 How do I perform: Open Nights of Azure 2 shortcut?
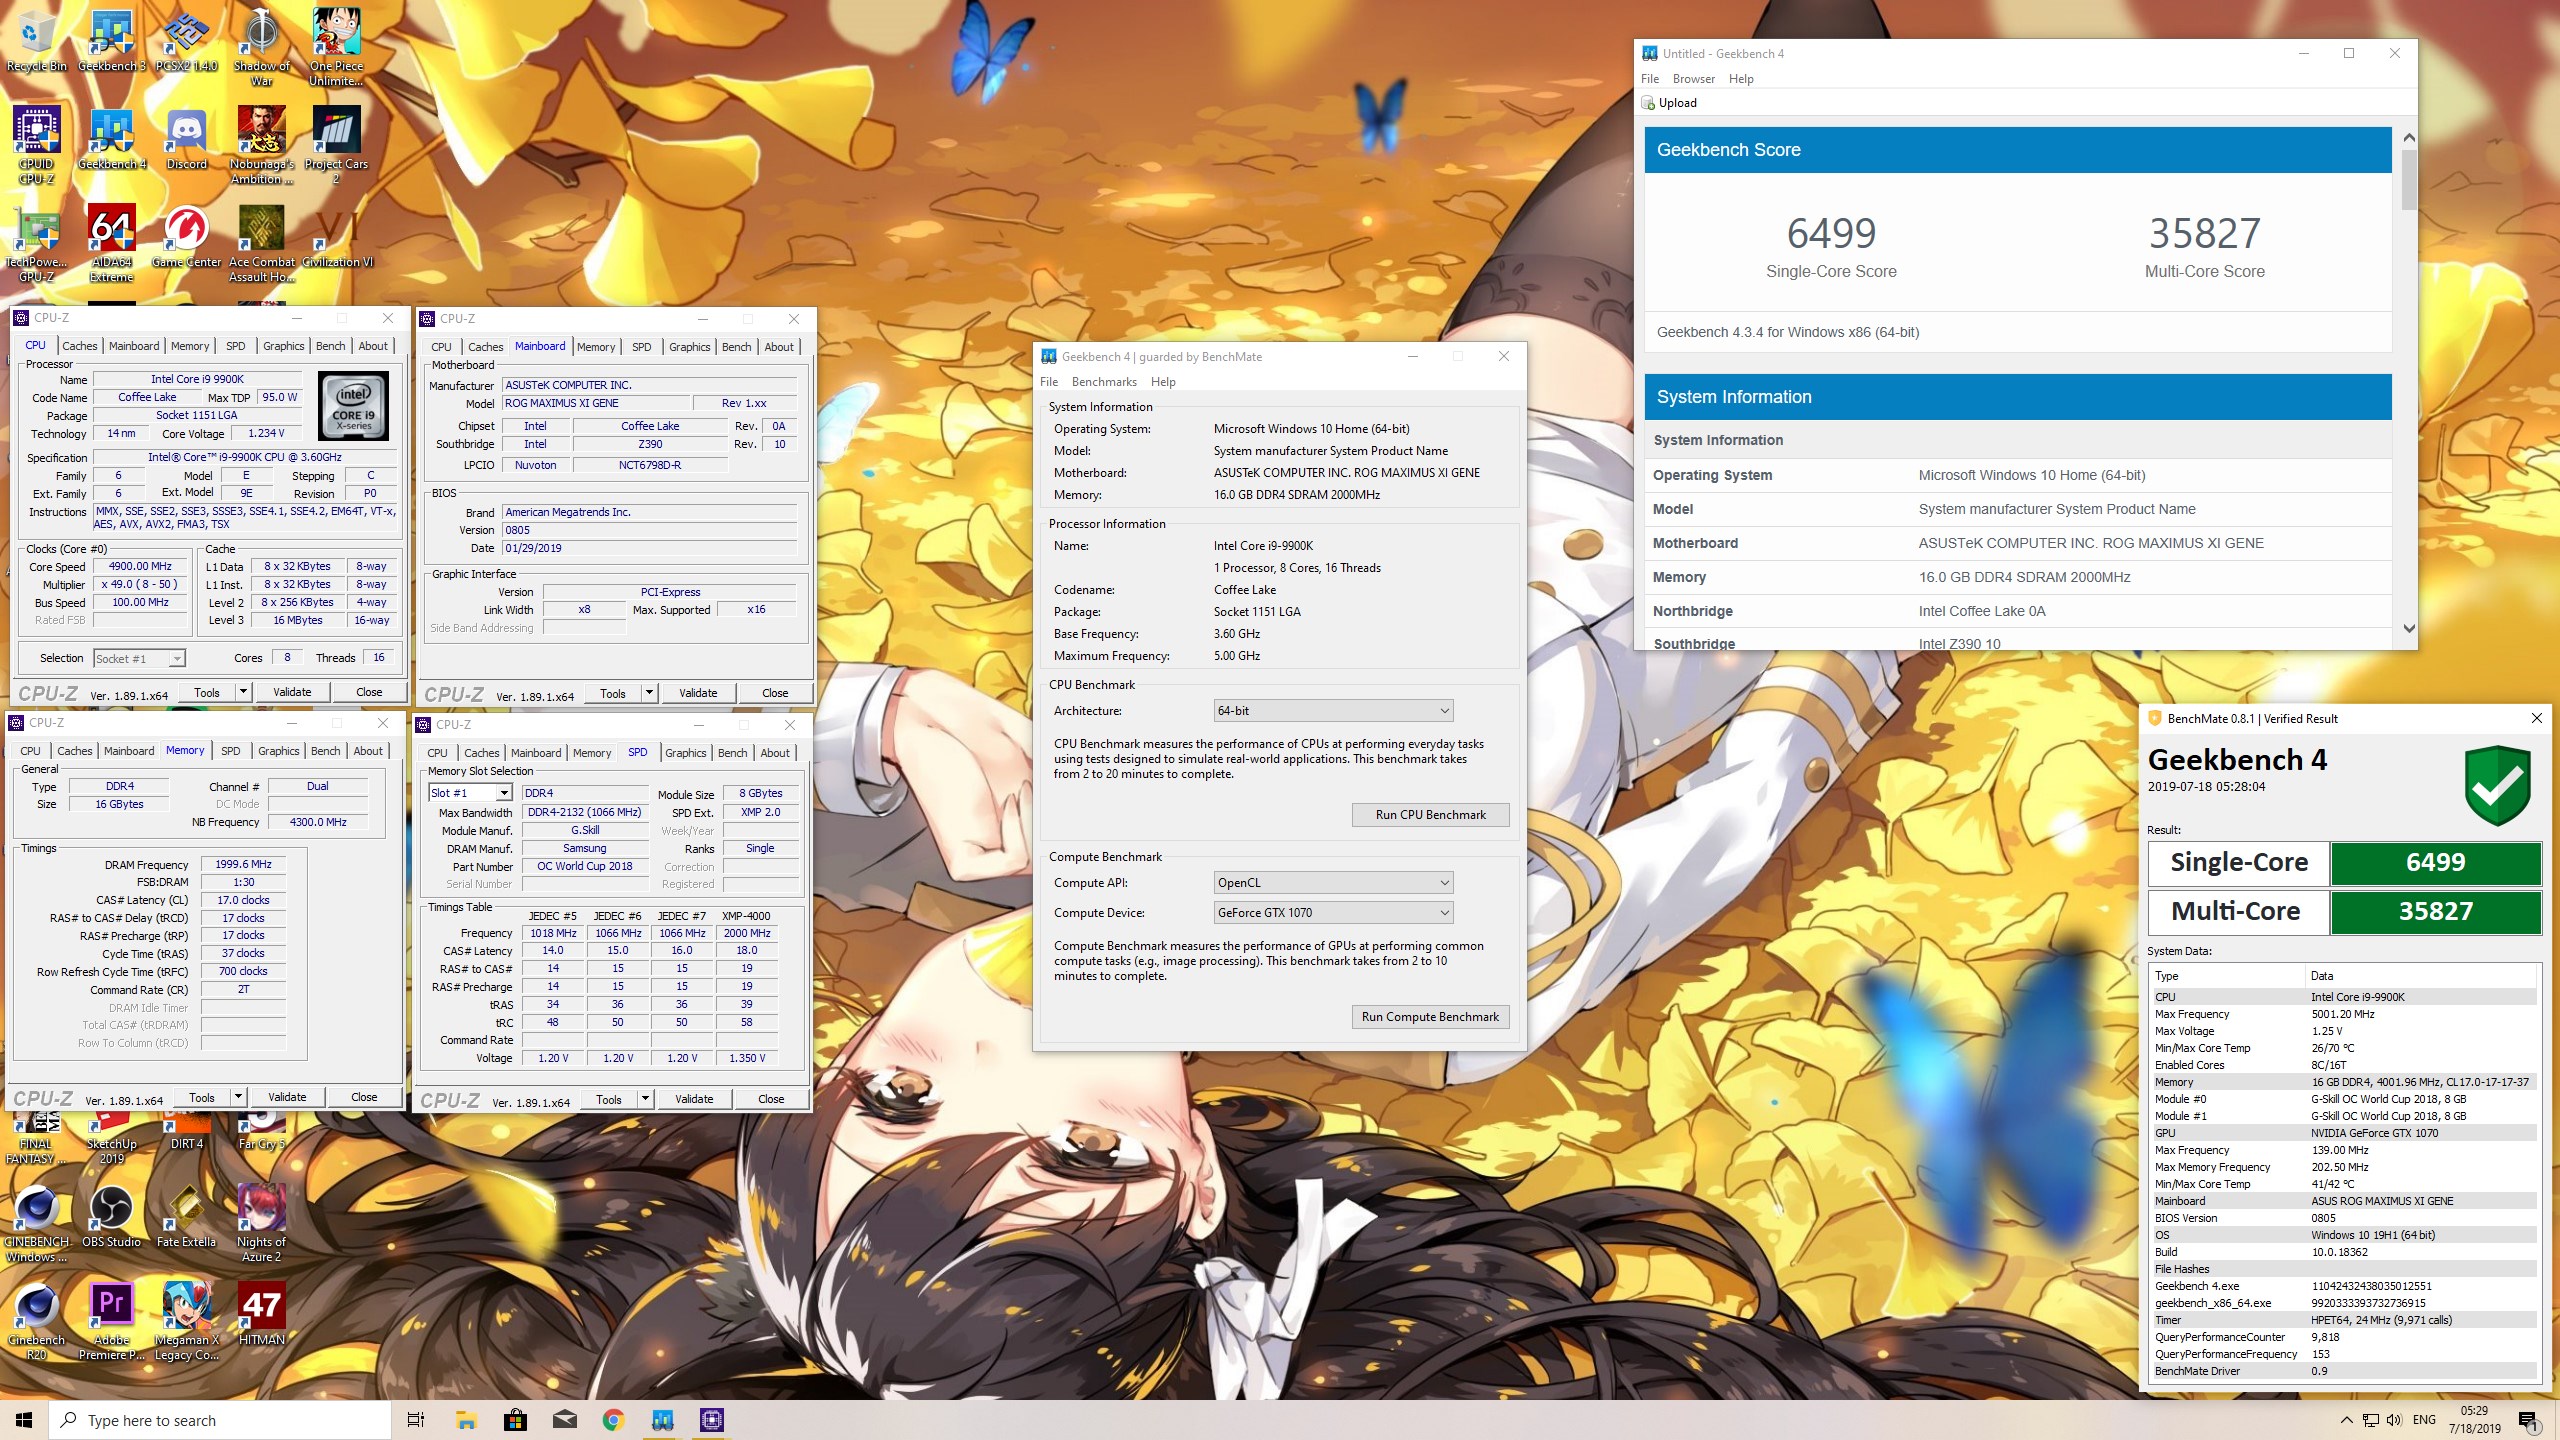click(x=261, y=1223)
